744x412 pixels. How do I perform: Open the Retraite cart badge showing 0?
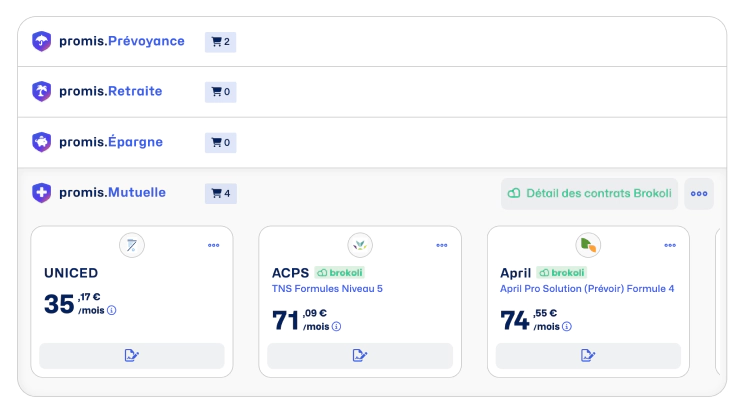click(221, 92)
